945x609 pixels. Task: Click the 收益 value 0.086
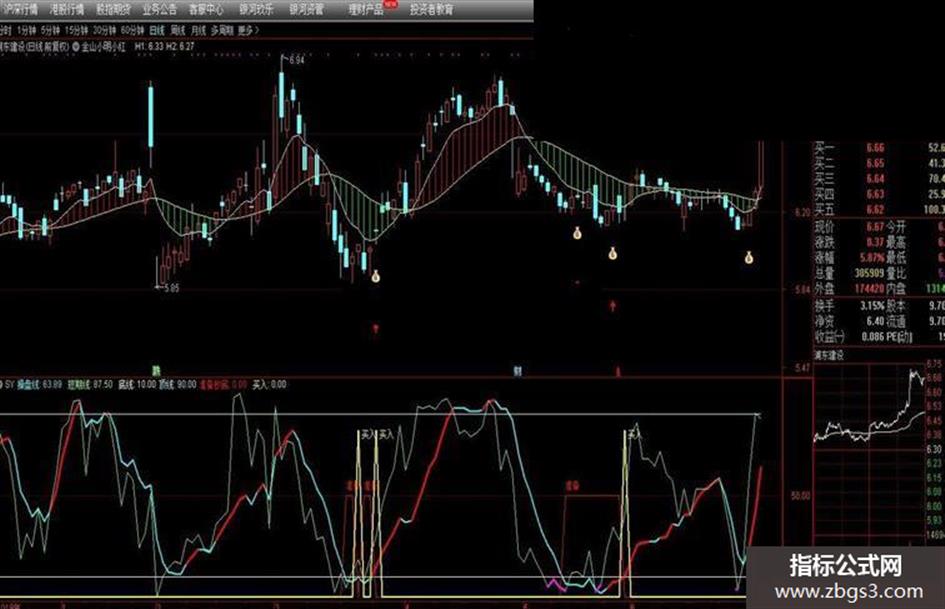(x=873, y=337)
